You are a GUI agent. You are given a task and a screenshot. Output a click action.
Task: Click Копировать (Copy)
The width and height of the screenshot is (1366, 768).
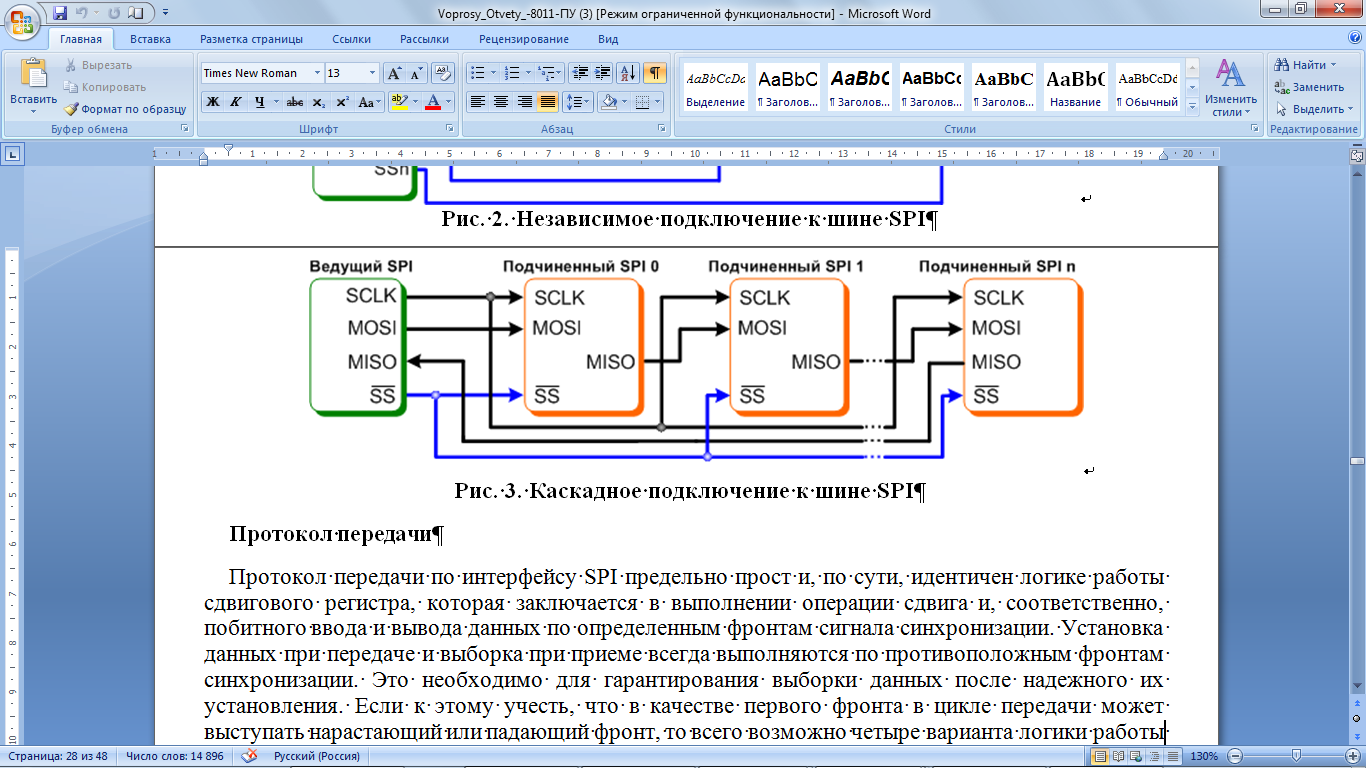pos(105,87)
